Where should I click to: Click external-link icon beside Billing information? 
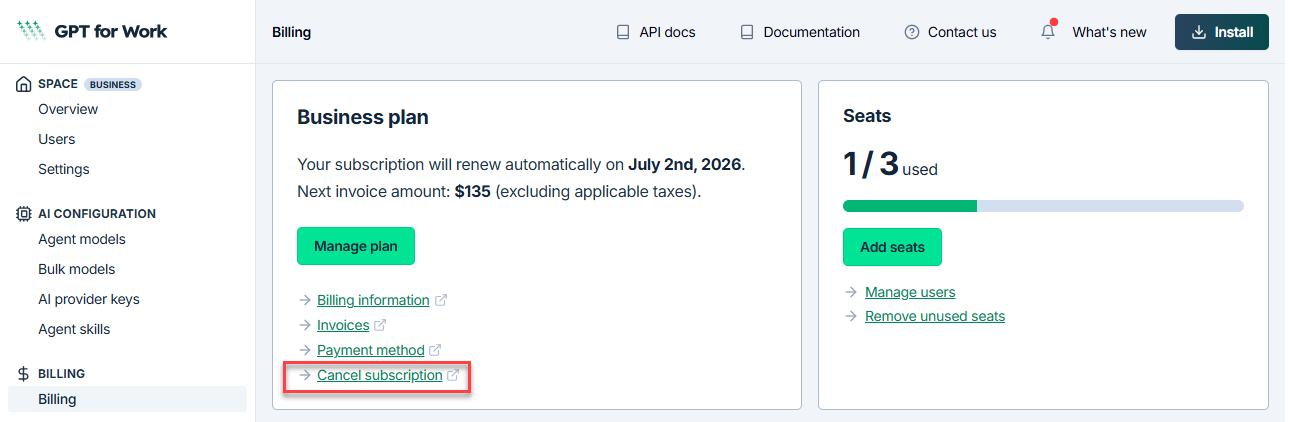(x=441, y=300)
